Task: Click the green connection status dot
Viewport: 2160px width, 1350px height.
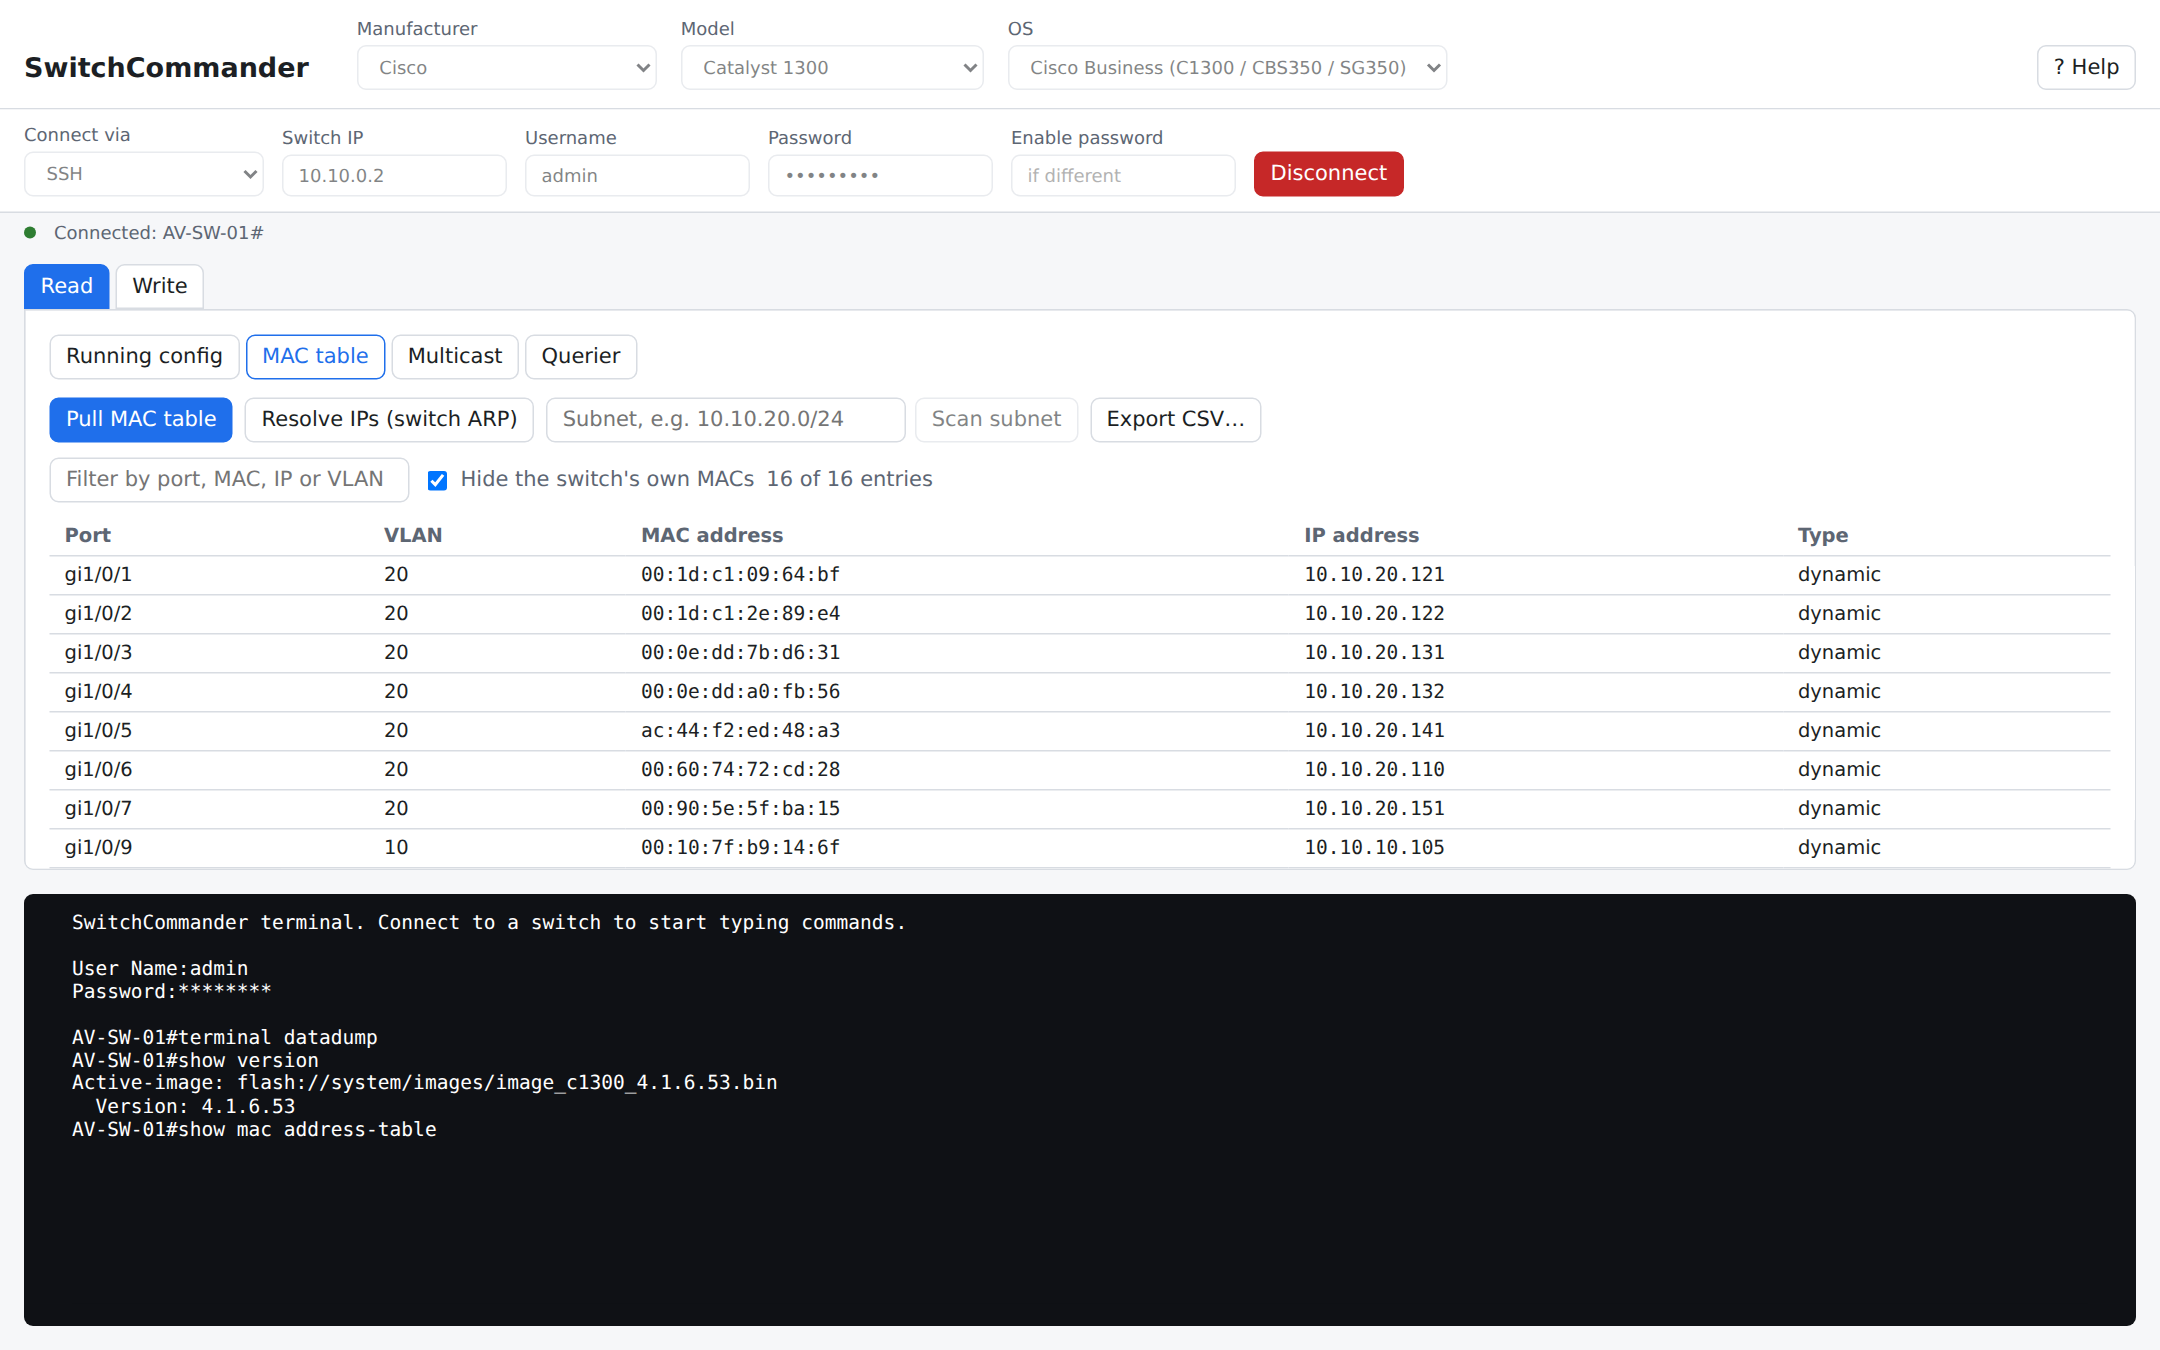Action: point(30,233)
